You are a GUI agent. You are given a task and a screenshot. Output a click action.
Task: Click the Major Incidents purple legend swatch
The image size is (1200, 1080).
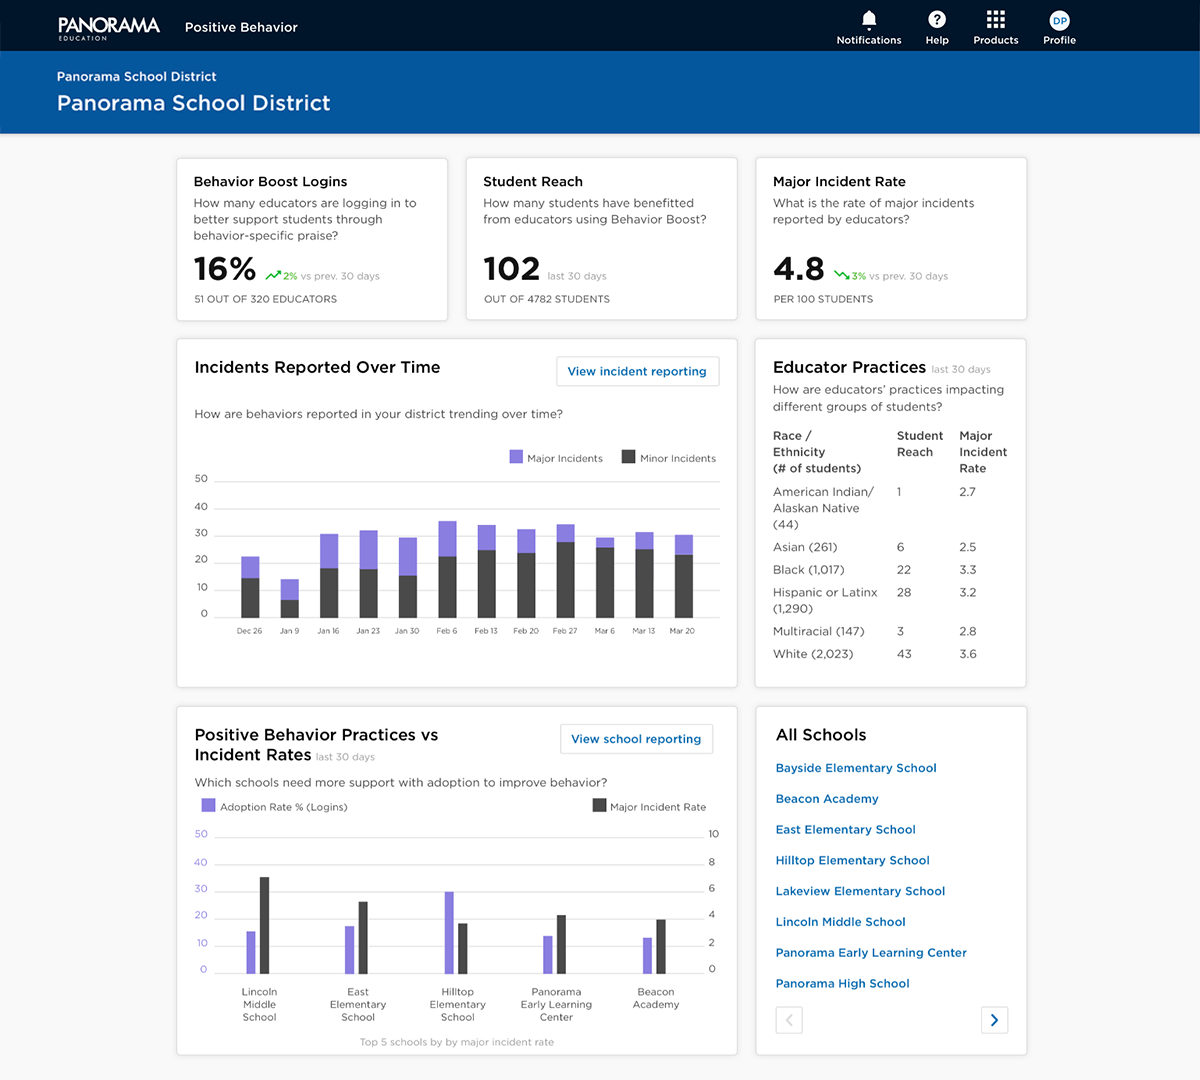coord(516,457)
